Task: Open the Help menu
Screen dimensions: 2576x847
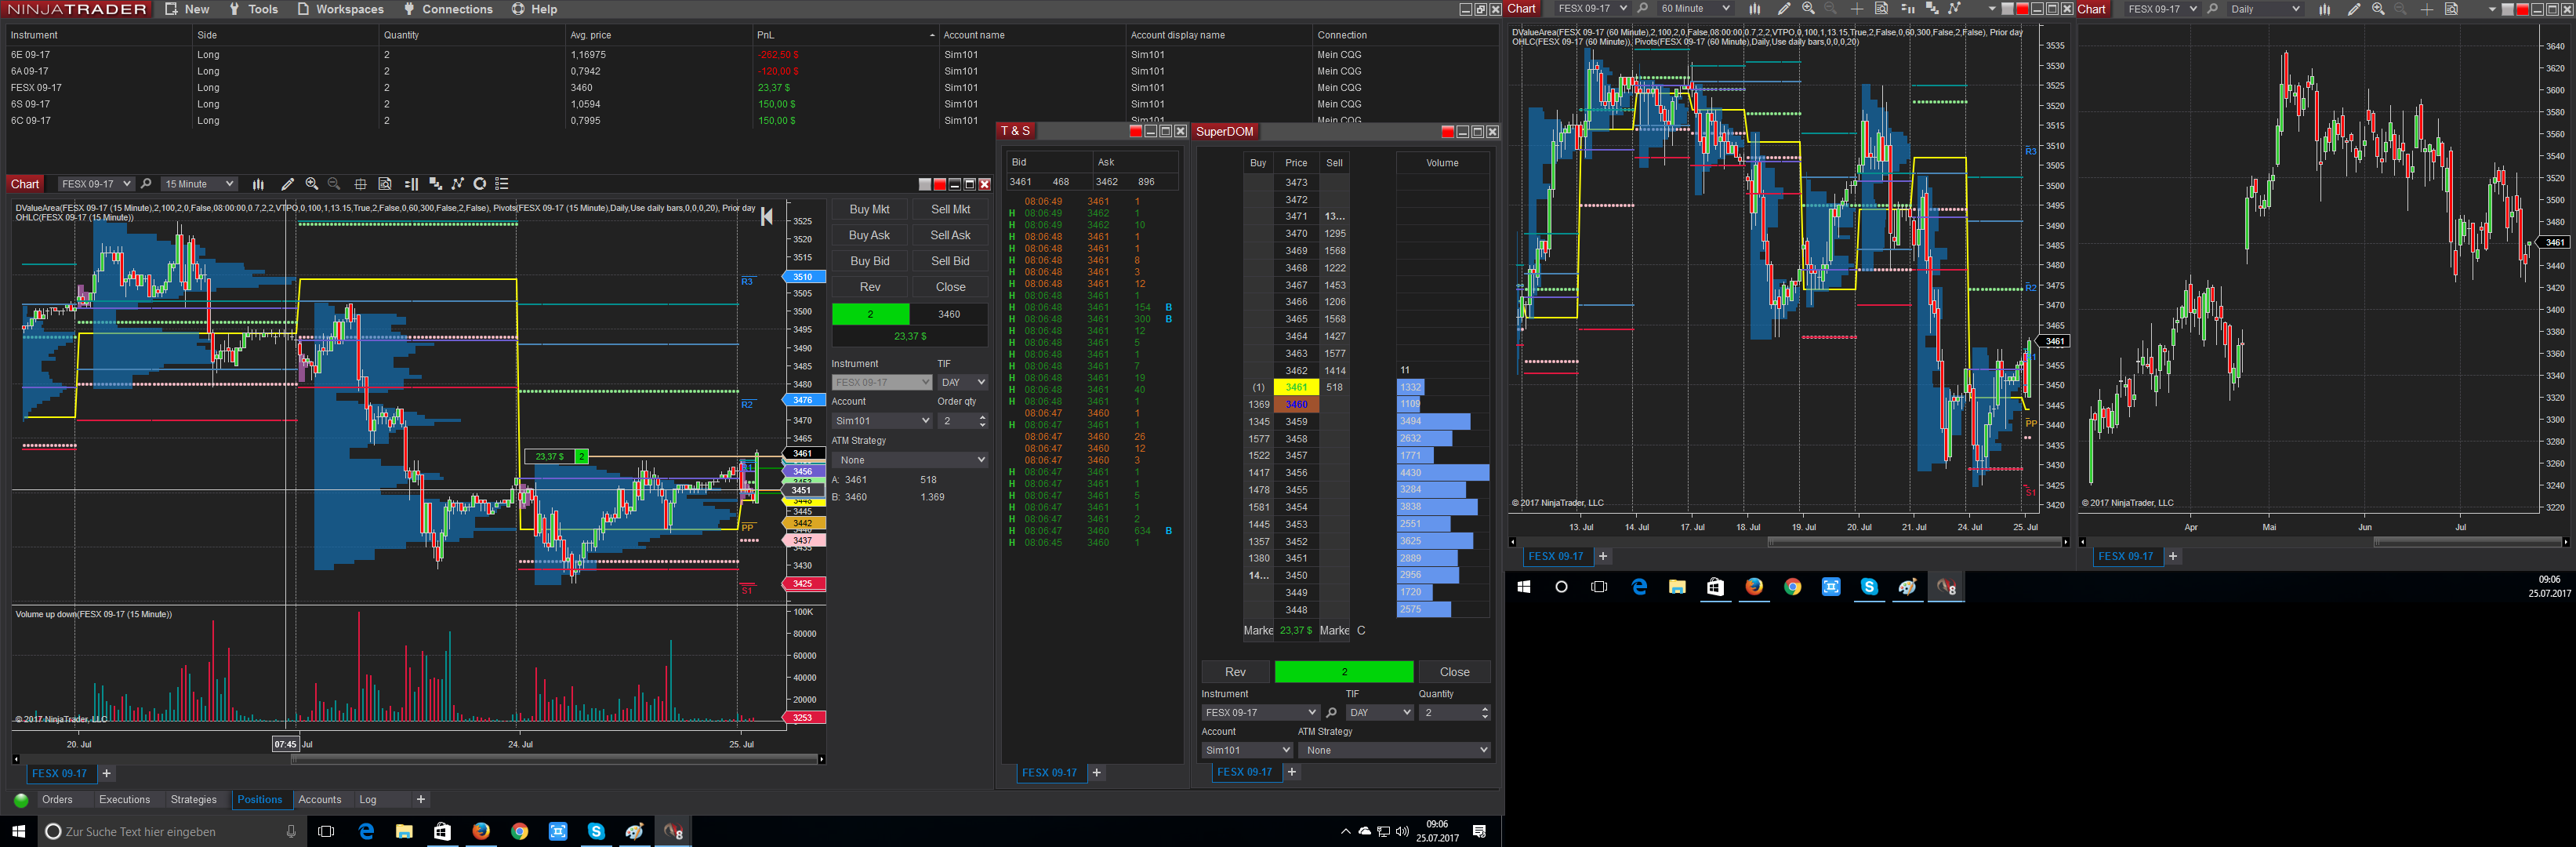Action: (x=534, y=9)
